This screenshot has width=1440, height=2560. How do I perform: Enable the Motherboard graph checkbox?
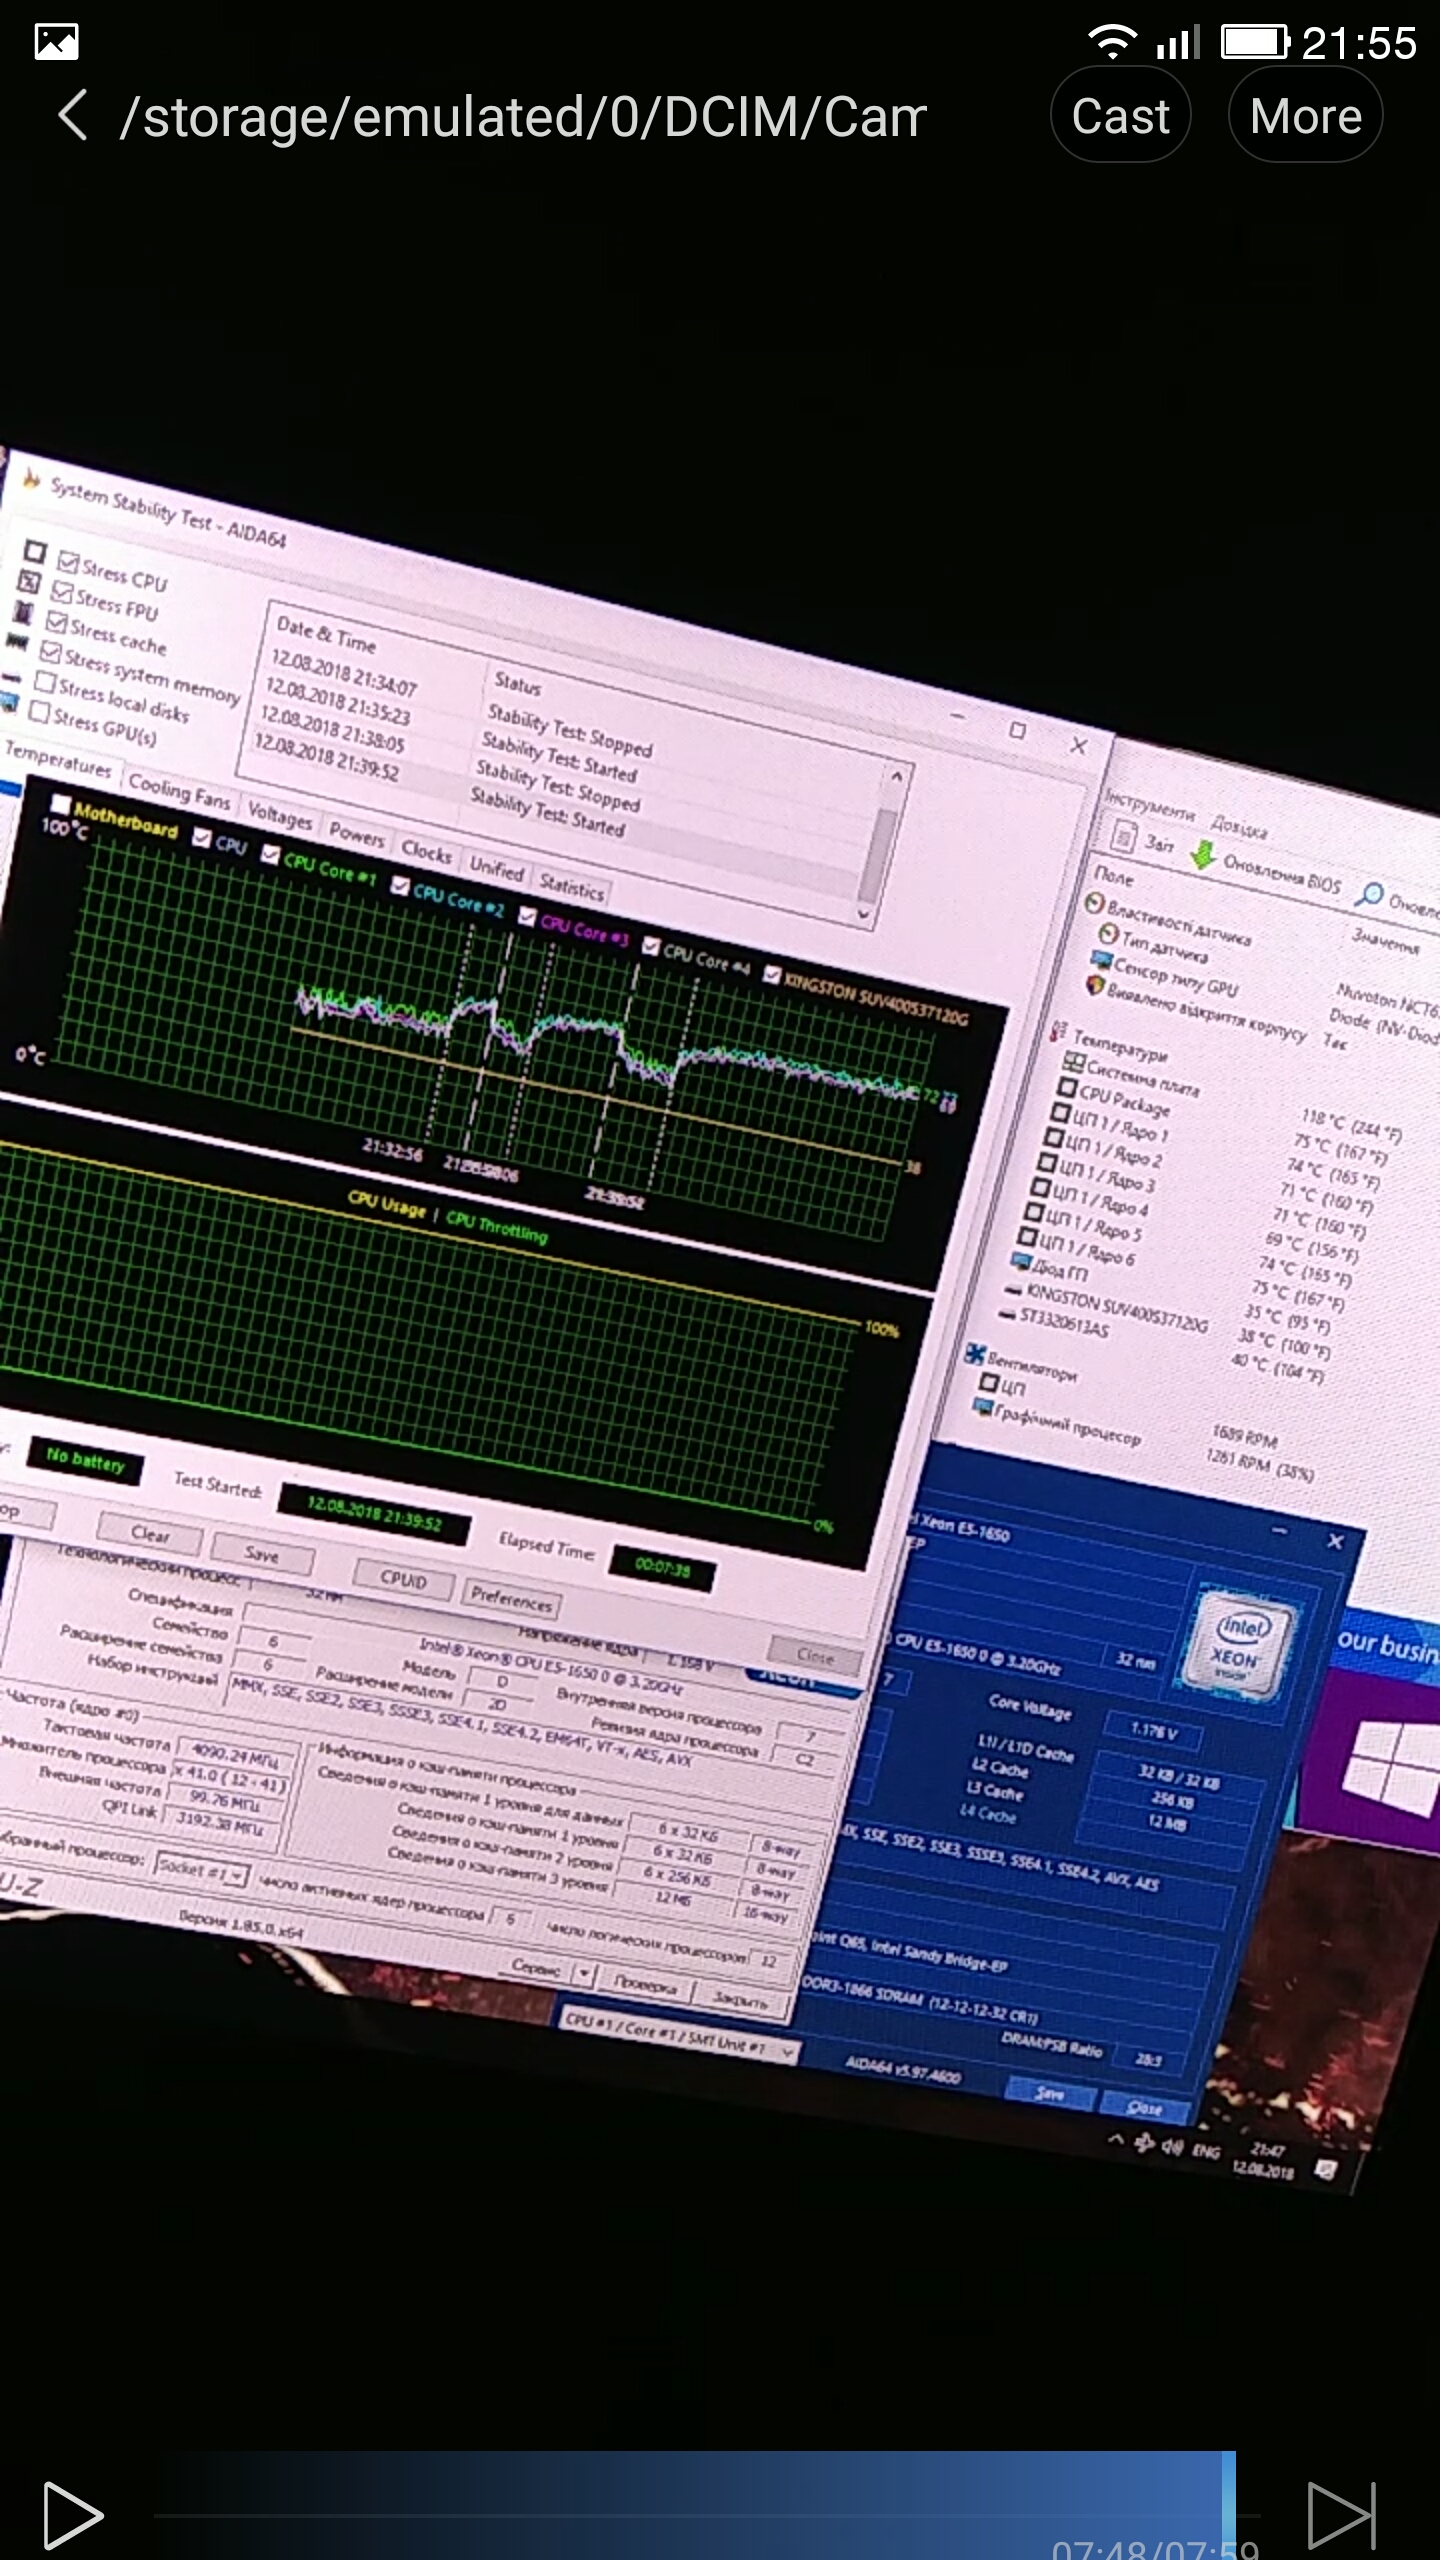click(61, 804)
